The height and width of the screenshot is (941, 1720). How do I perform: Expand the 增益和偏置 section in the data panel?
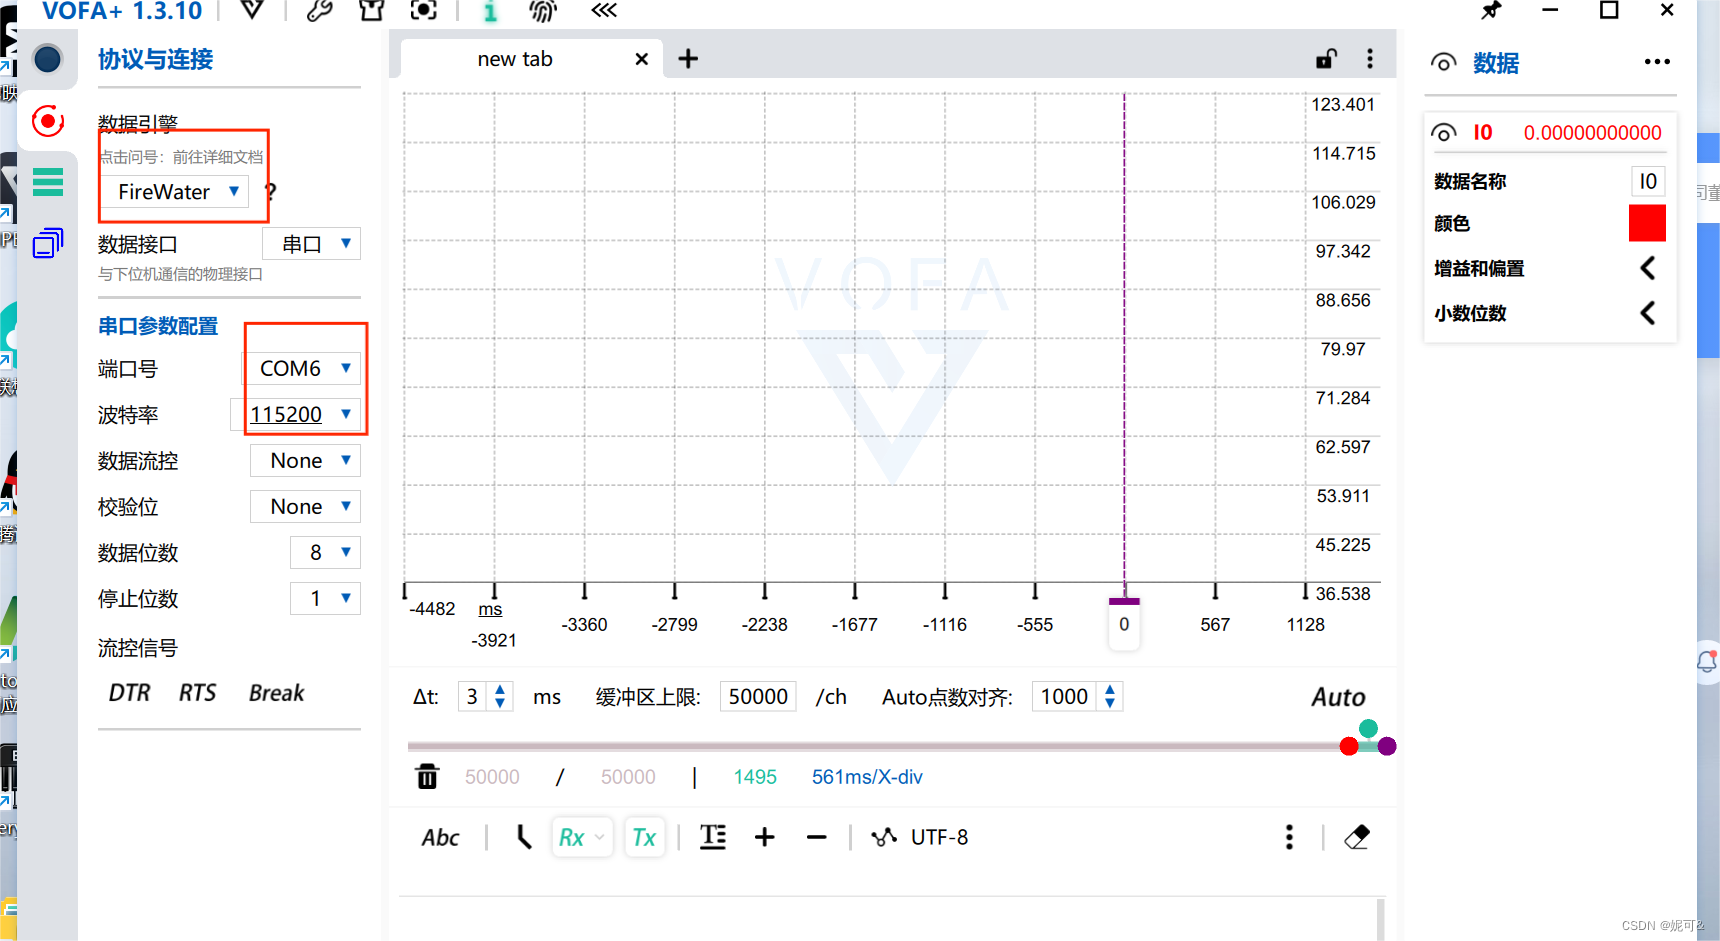tap(1647, 268)
